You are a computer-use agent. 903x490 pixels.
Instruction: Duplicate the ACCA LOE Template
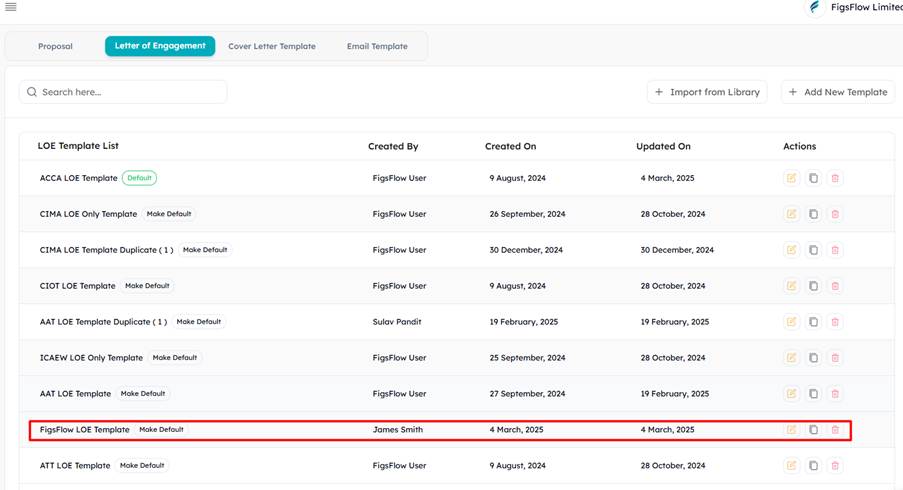click(813, 178)
